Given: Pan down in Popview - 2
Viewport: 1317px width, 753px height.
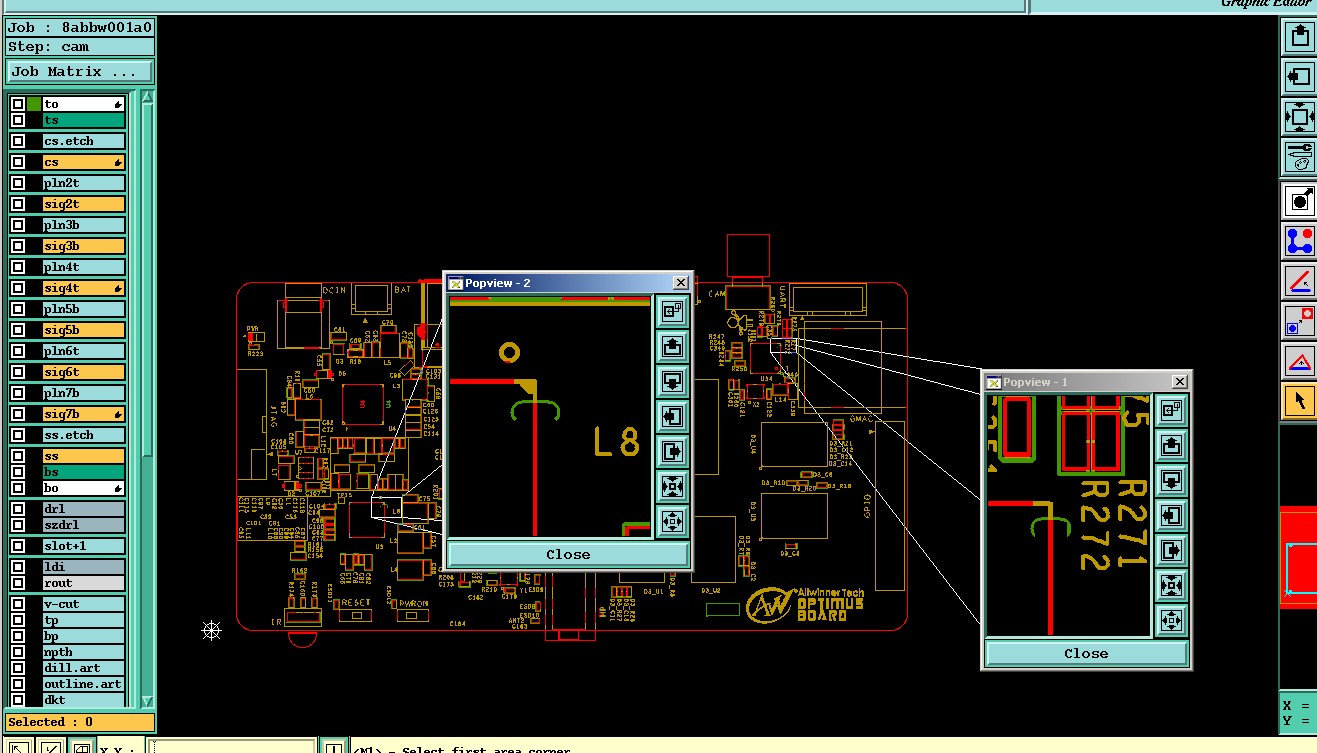Looking at the screenshot, I should [x=672, y=381].
